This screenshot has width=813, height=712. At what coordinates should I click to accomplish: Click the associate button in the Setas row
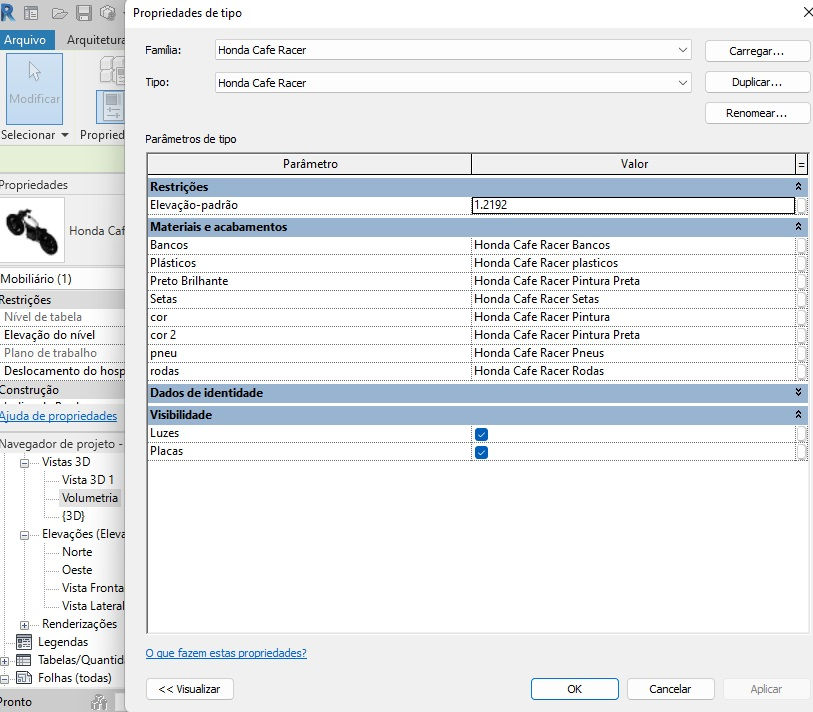click(802, 299)
